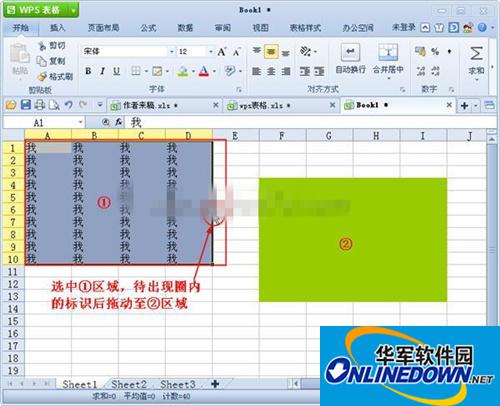
Task: Open the 数据 ribbon tab
Action: pos(185,28)
